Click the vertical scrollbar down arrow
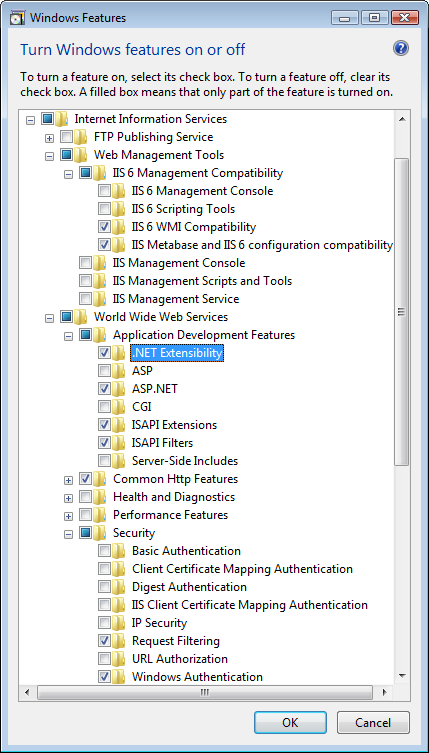 click(x=402, y=676)
